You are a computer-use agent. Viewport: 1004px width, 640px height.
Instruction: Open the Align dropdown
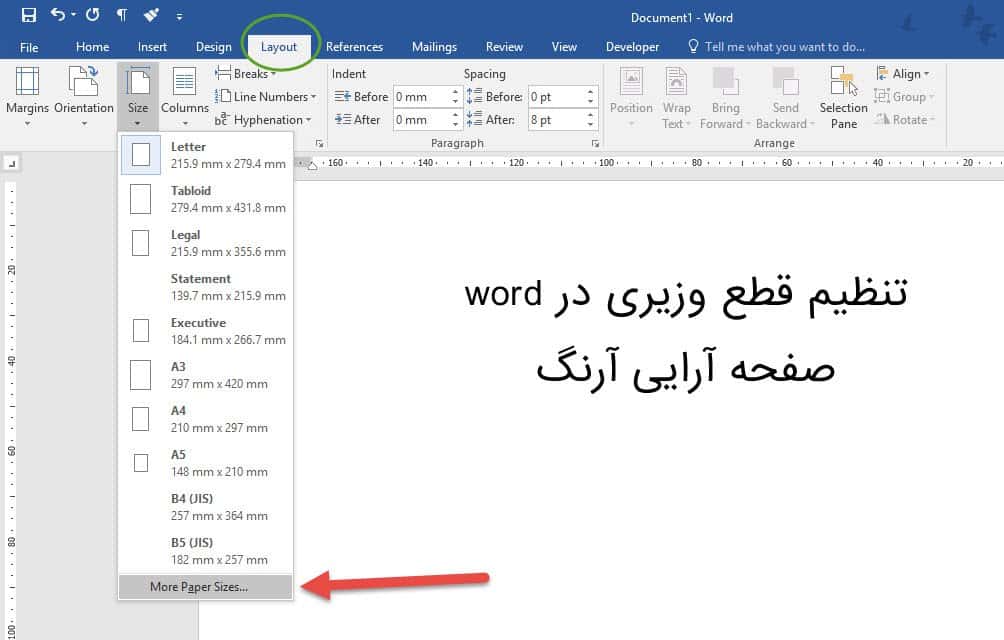pos(902,74)
